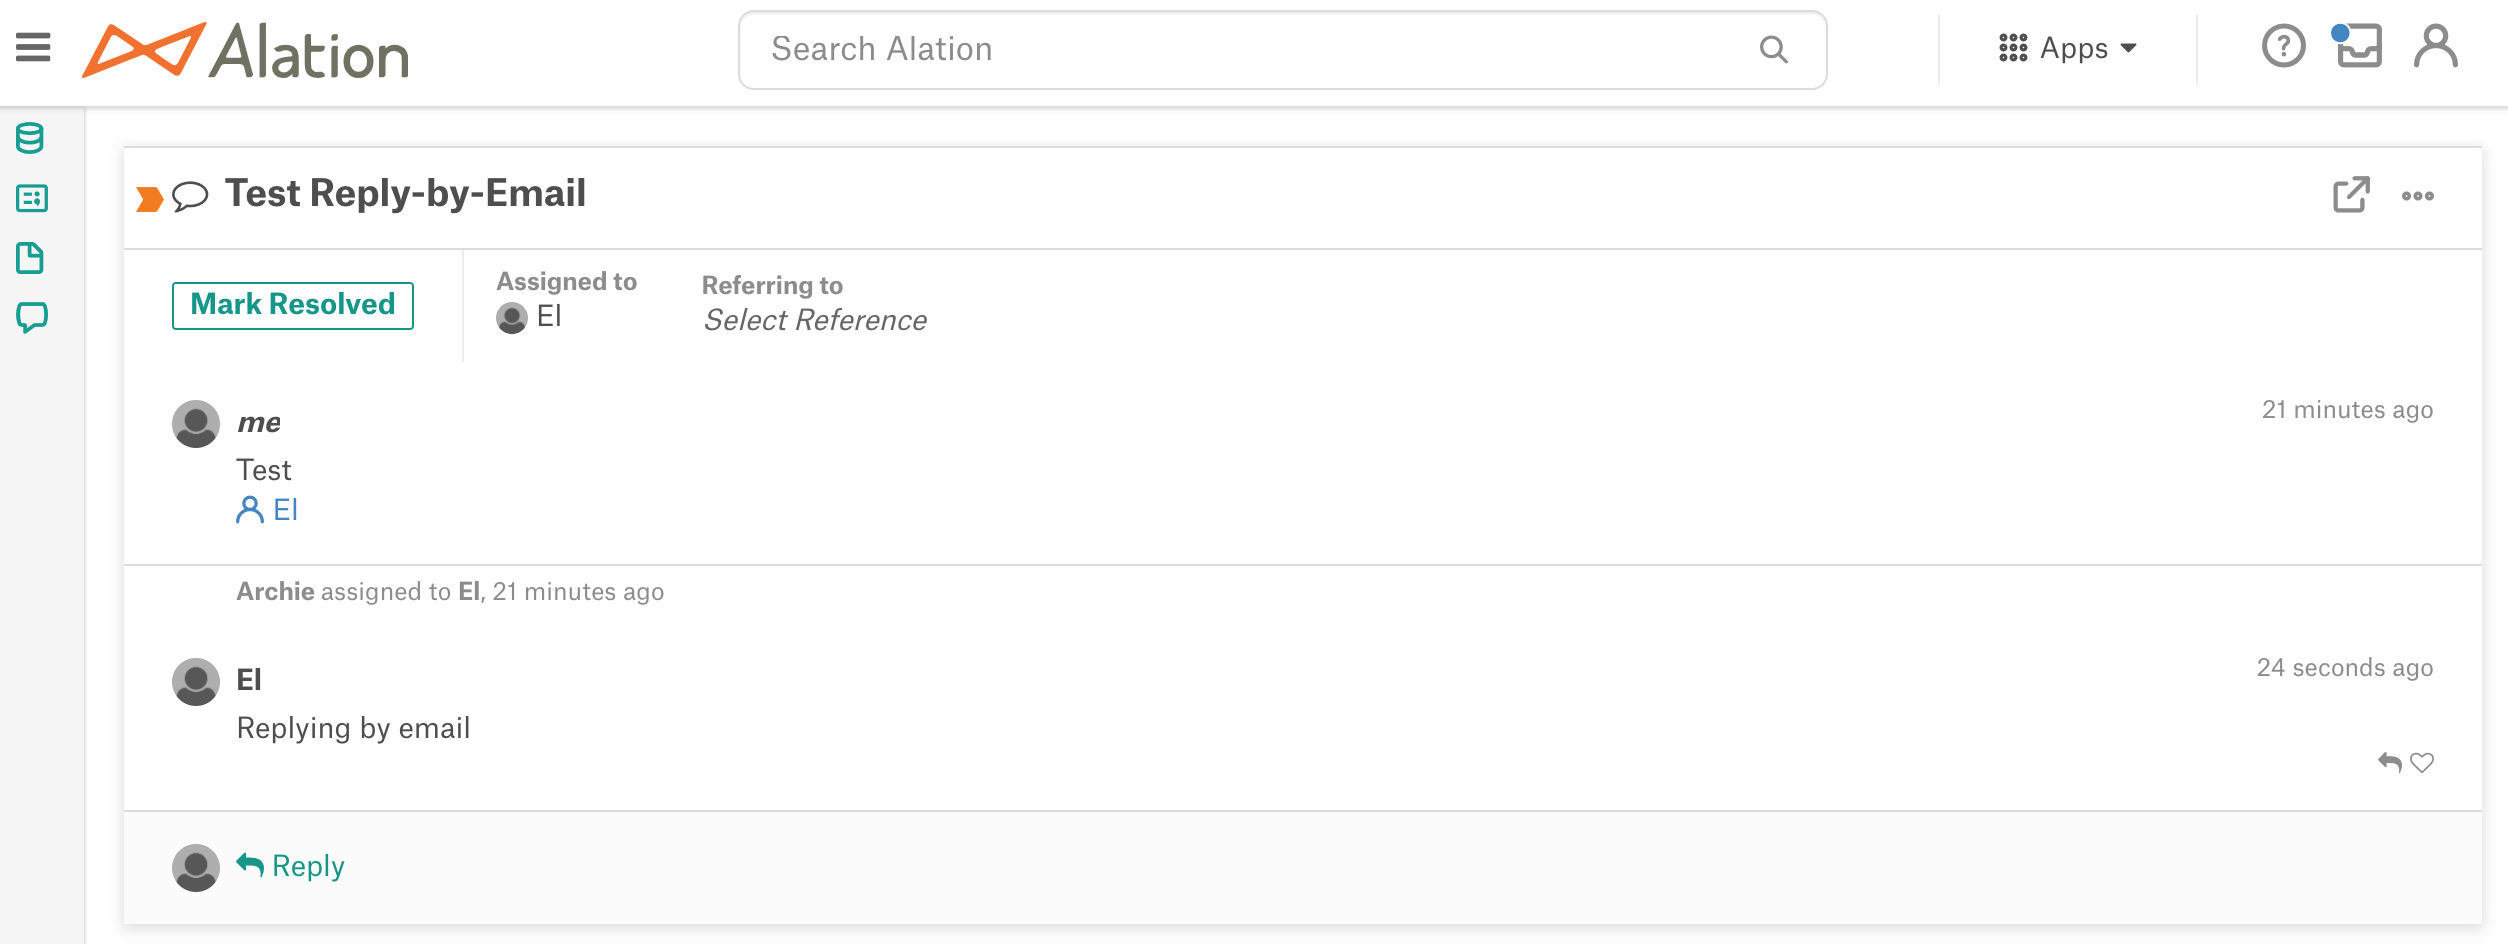
Task: Open conversation in new window icon
Action: [2351, 195]
